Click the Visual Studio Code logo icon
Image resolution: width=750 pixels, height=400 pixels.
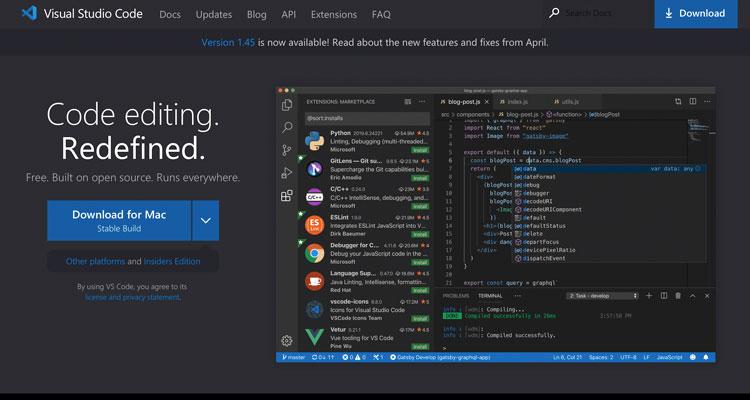click(29, 13)
